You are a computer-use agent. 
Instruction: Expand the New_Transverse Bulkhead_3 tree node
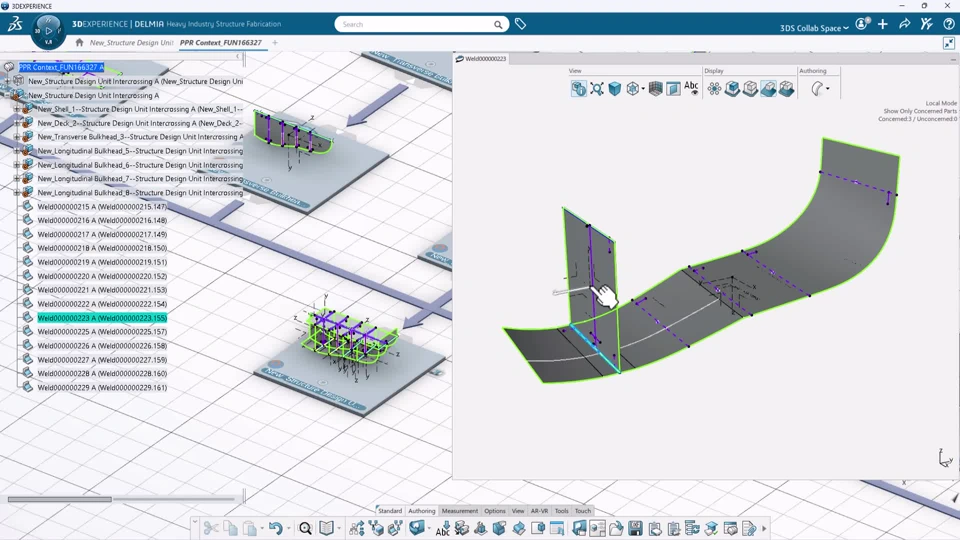[x=17, y=137]
